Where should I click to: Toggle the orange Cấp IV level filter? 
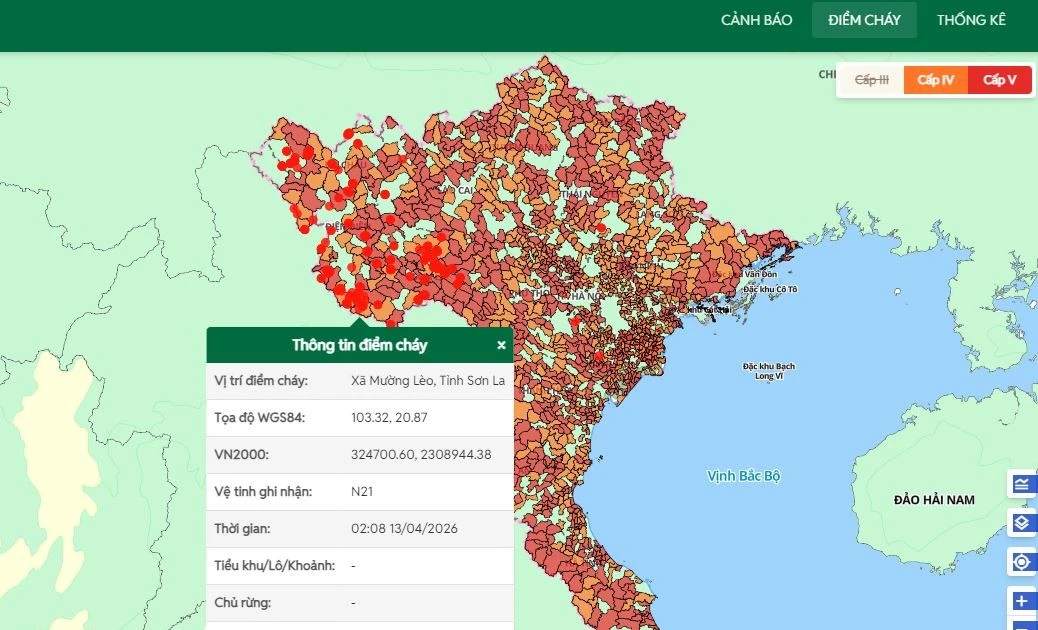coord(935,80)
